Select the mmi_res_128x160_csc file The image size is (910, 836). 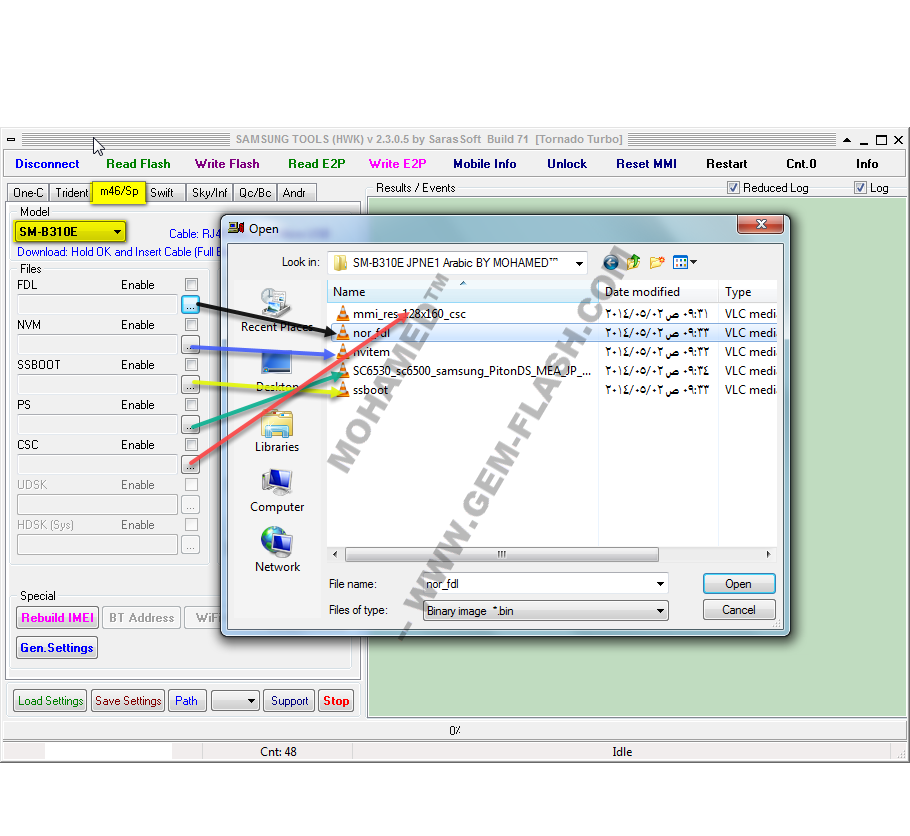pos(409,314)
